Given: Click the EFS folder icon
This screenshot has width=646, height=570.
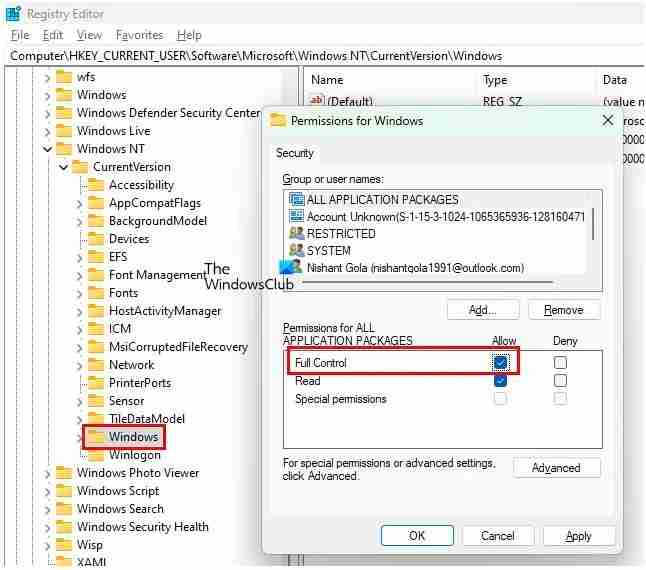Looking at the screenshot, I should click(96, 257).
